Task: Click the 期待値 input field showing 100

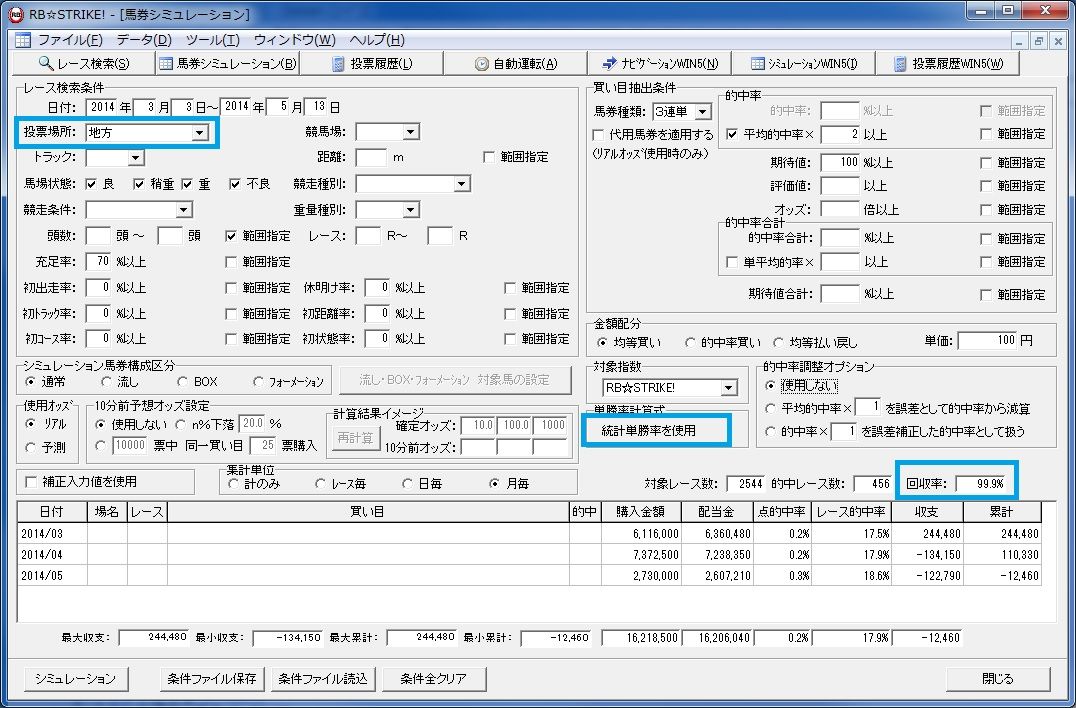Action: (x=840, y=163)
